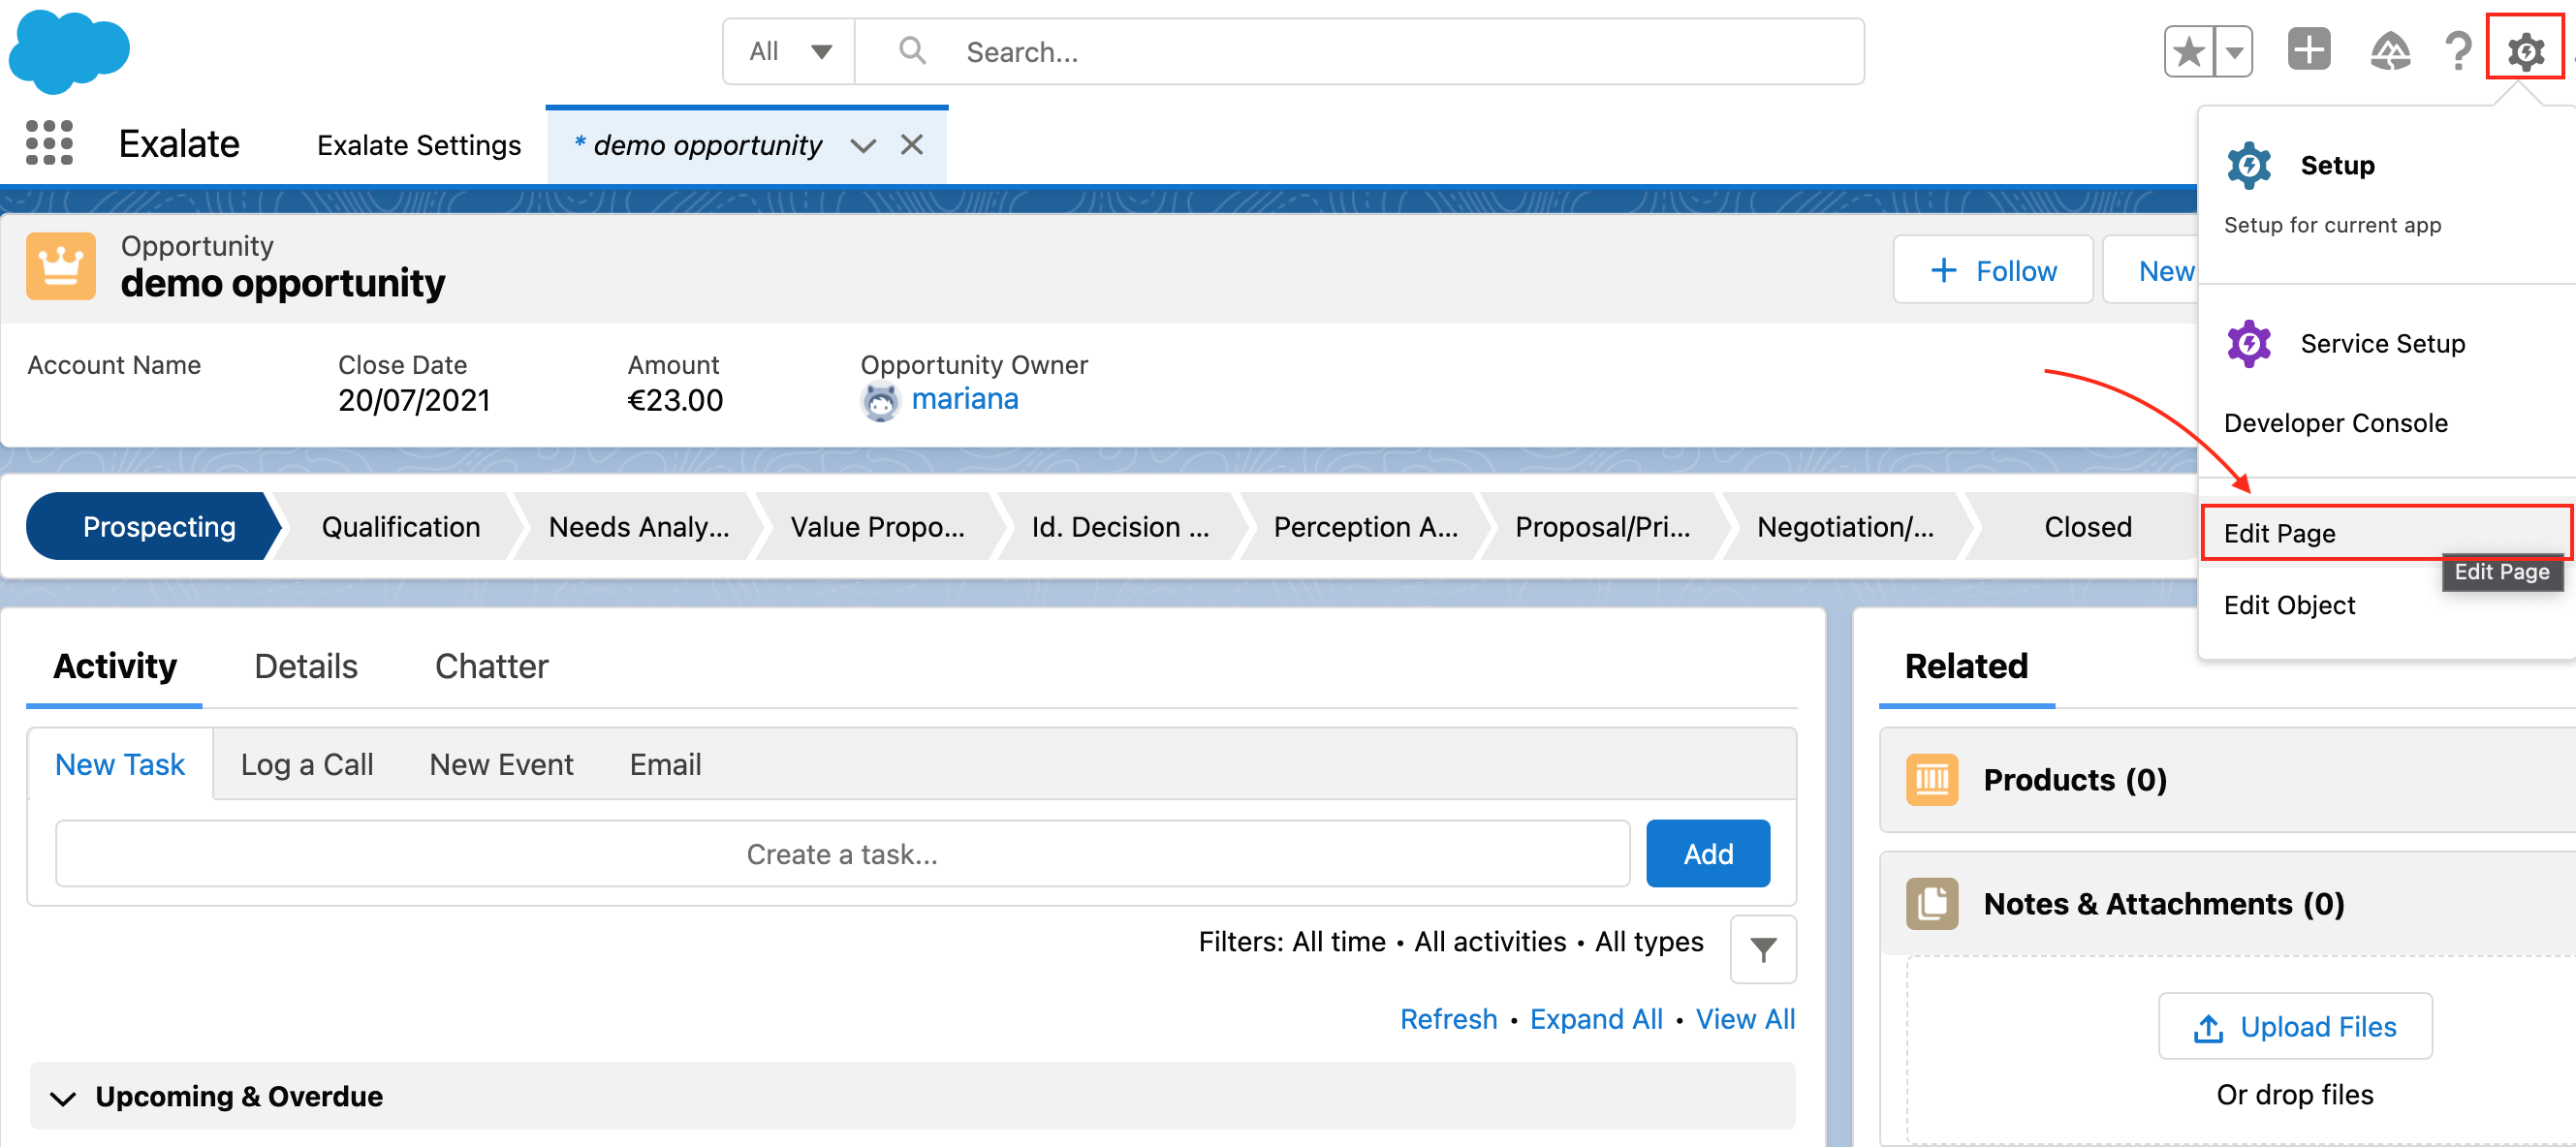Open the App Launcher grid icon
Image resolution: width=2576 pixels, height=1147 pixels.
point(49,143)
